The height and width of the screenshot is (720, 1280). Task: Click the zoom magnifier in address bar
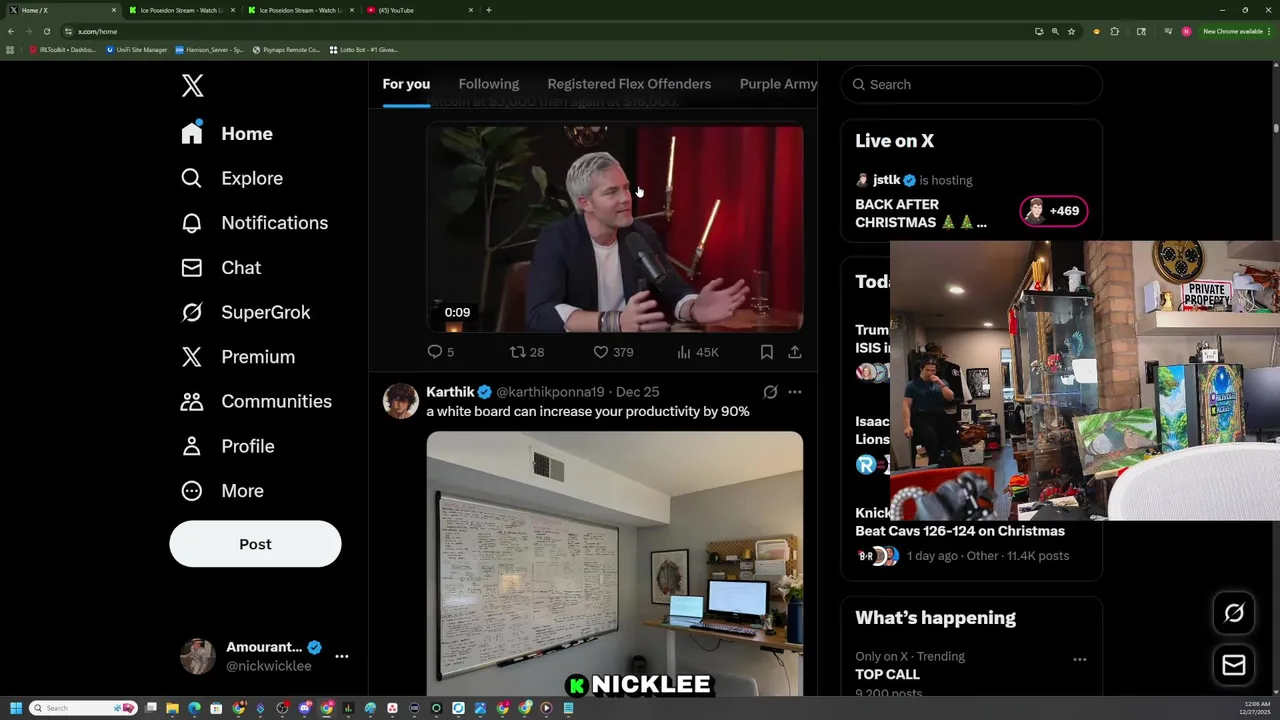tap(1055, 31)
